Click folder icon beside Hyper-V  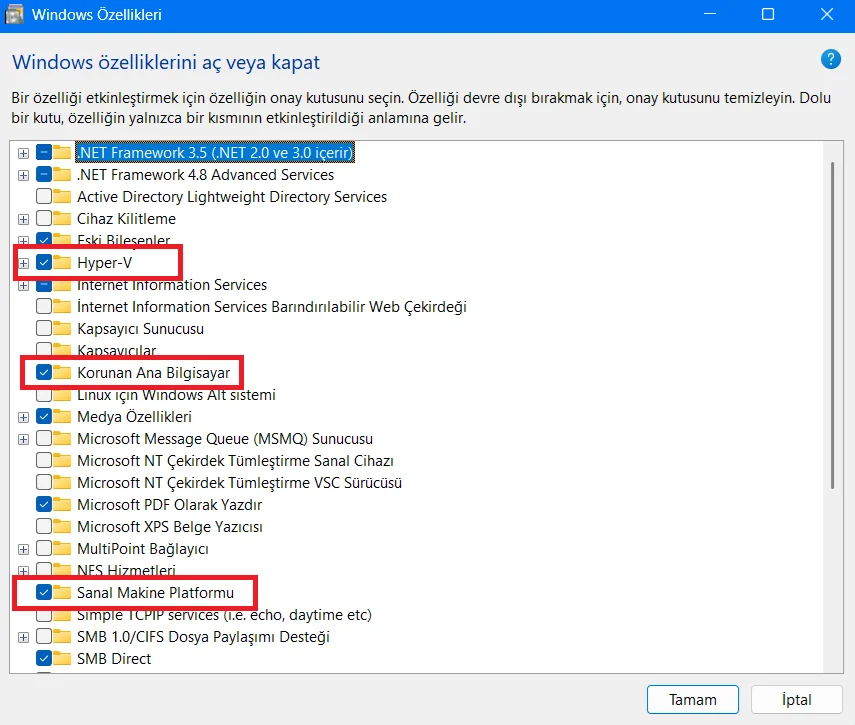62,263
